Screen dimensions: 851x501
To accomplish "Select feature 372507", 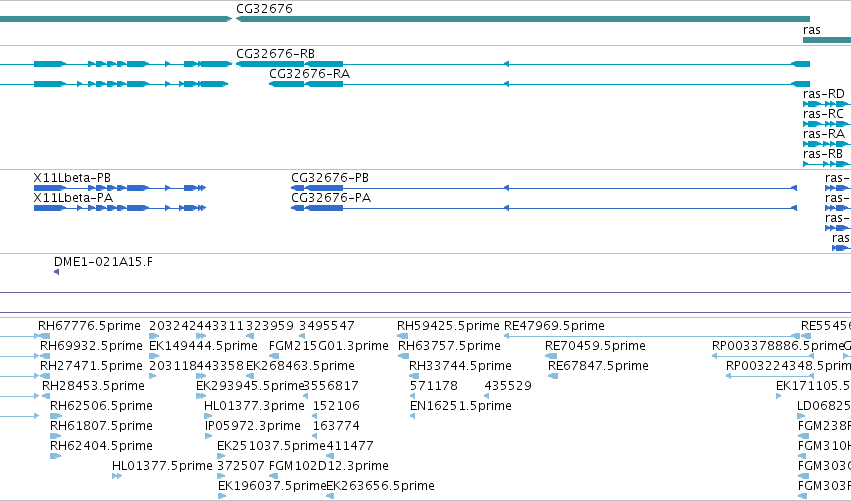I will [x=241, y=466].
